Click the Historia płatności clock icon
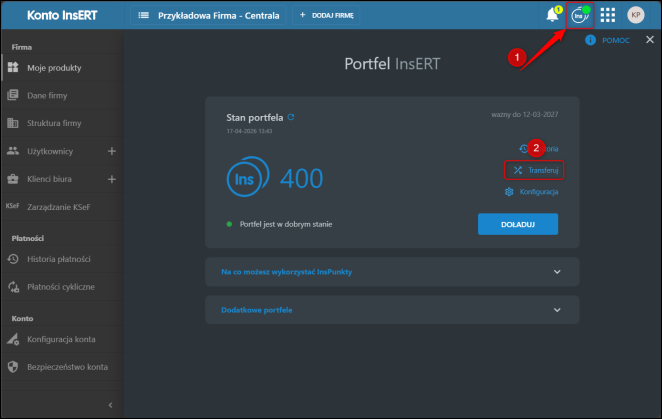This screenshot has width=662, height=419. coord(13,259)
